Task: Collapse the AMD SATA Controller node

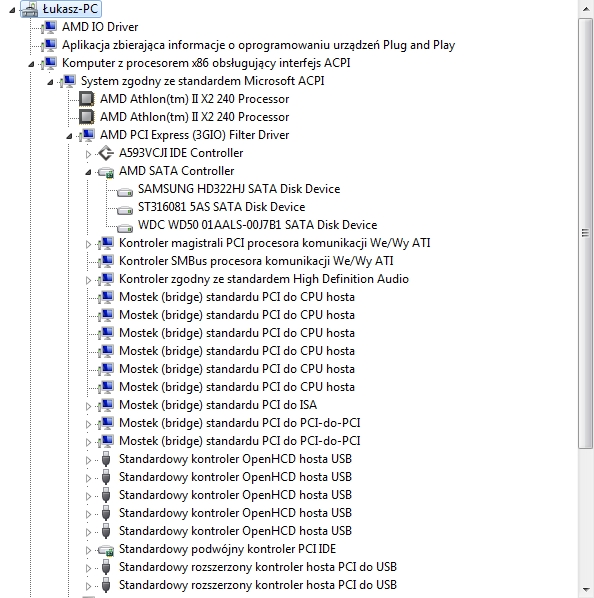Action: (x=88, y=172)
